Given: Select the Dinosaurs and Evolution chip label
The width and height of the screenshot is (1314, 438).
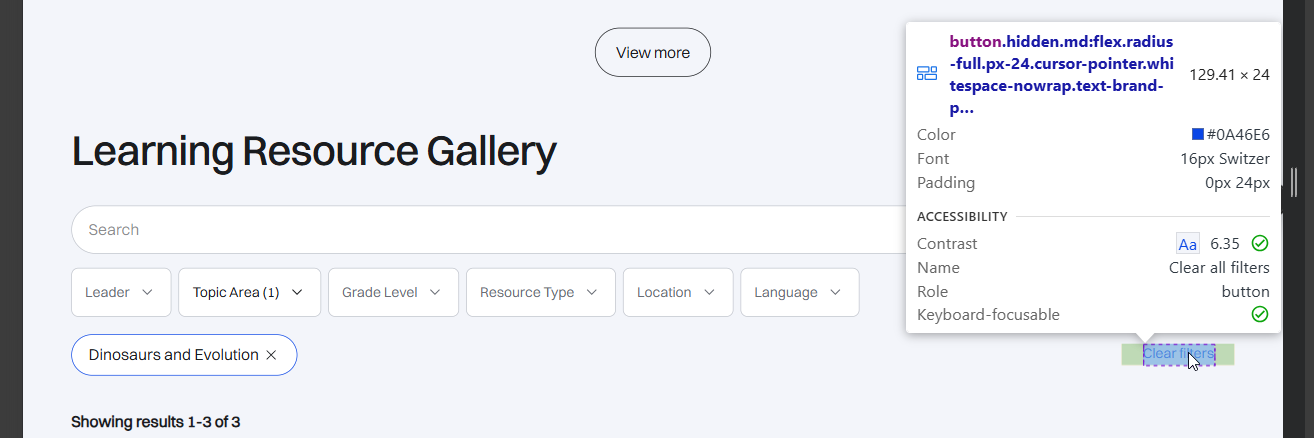Looking at the screenshot, I should (x=173, y=355).
